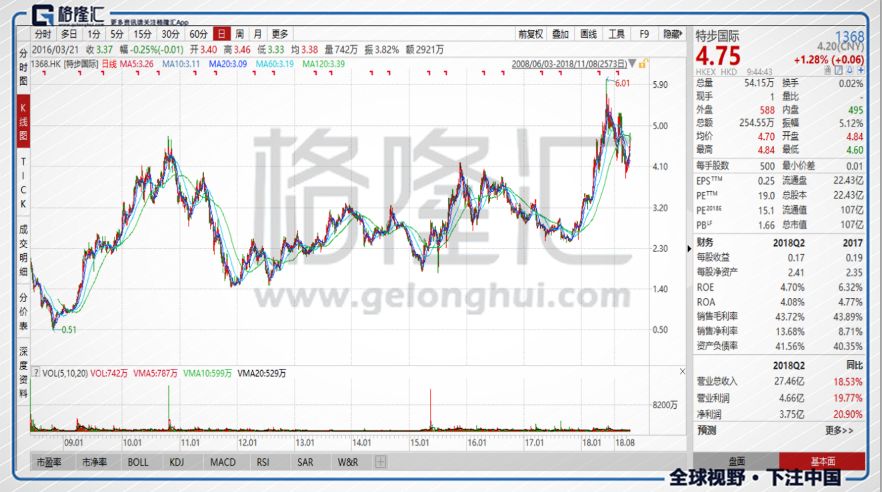Click the plus (add to watchlist) icon near the price
This screenshot has height=492, width=882.
click(x=861, y=70)
